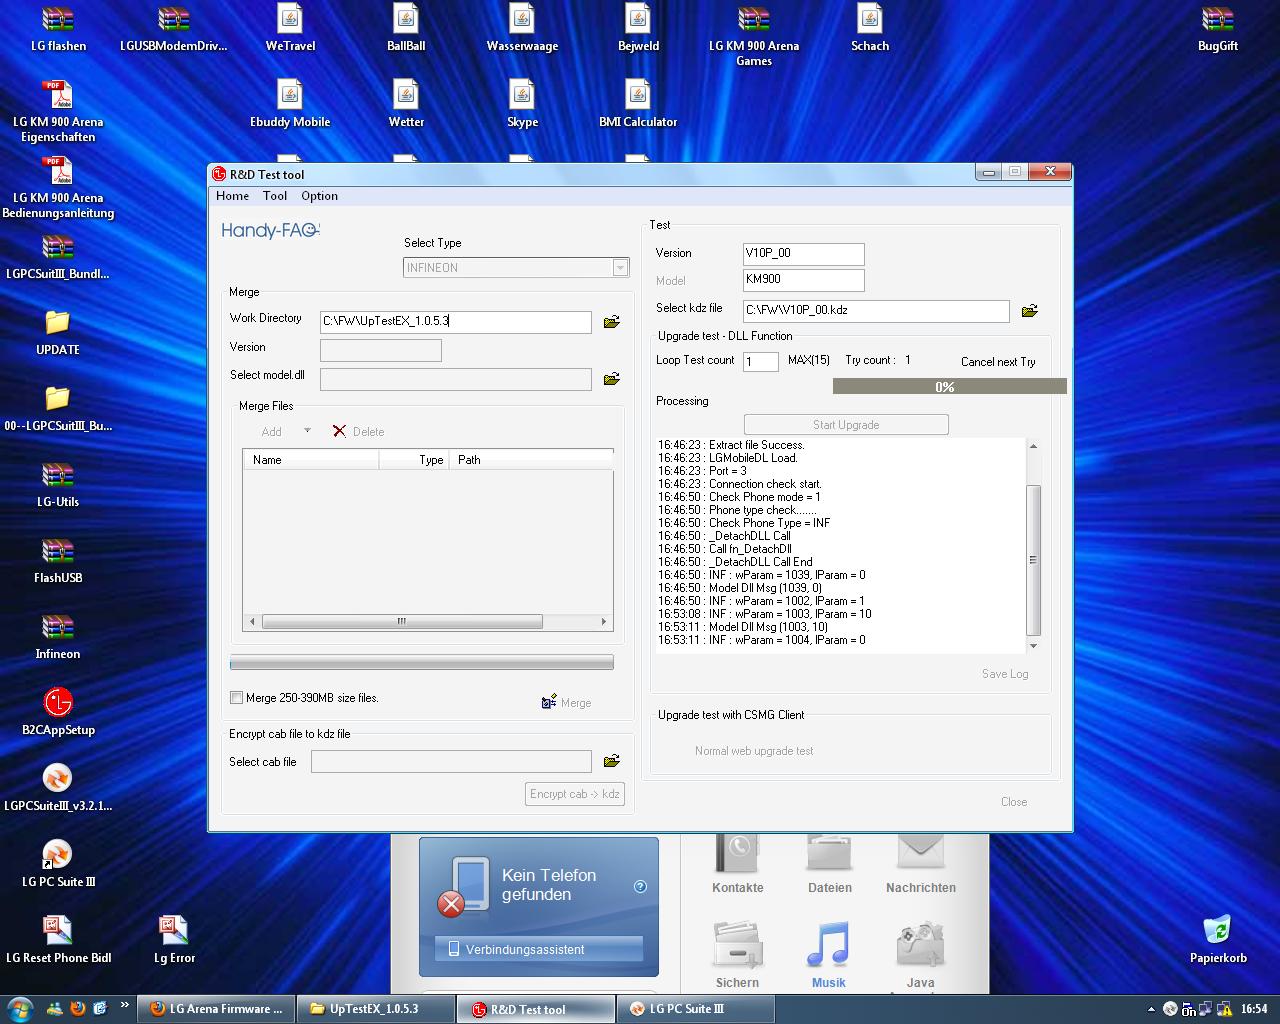Switch to LG Arena Firmware taskbar window
The image size is (1280, 1024).
tap(216, 1009)
